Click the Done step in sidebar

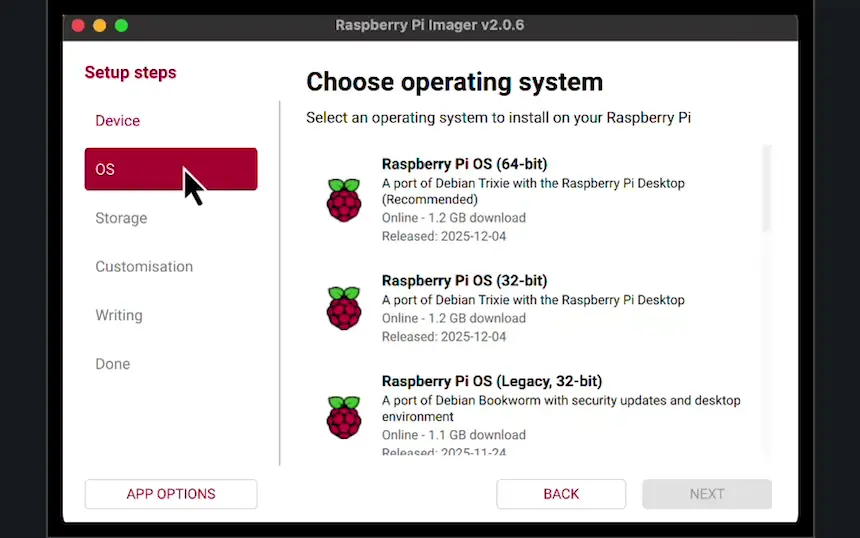click(113, 364)
